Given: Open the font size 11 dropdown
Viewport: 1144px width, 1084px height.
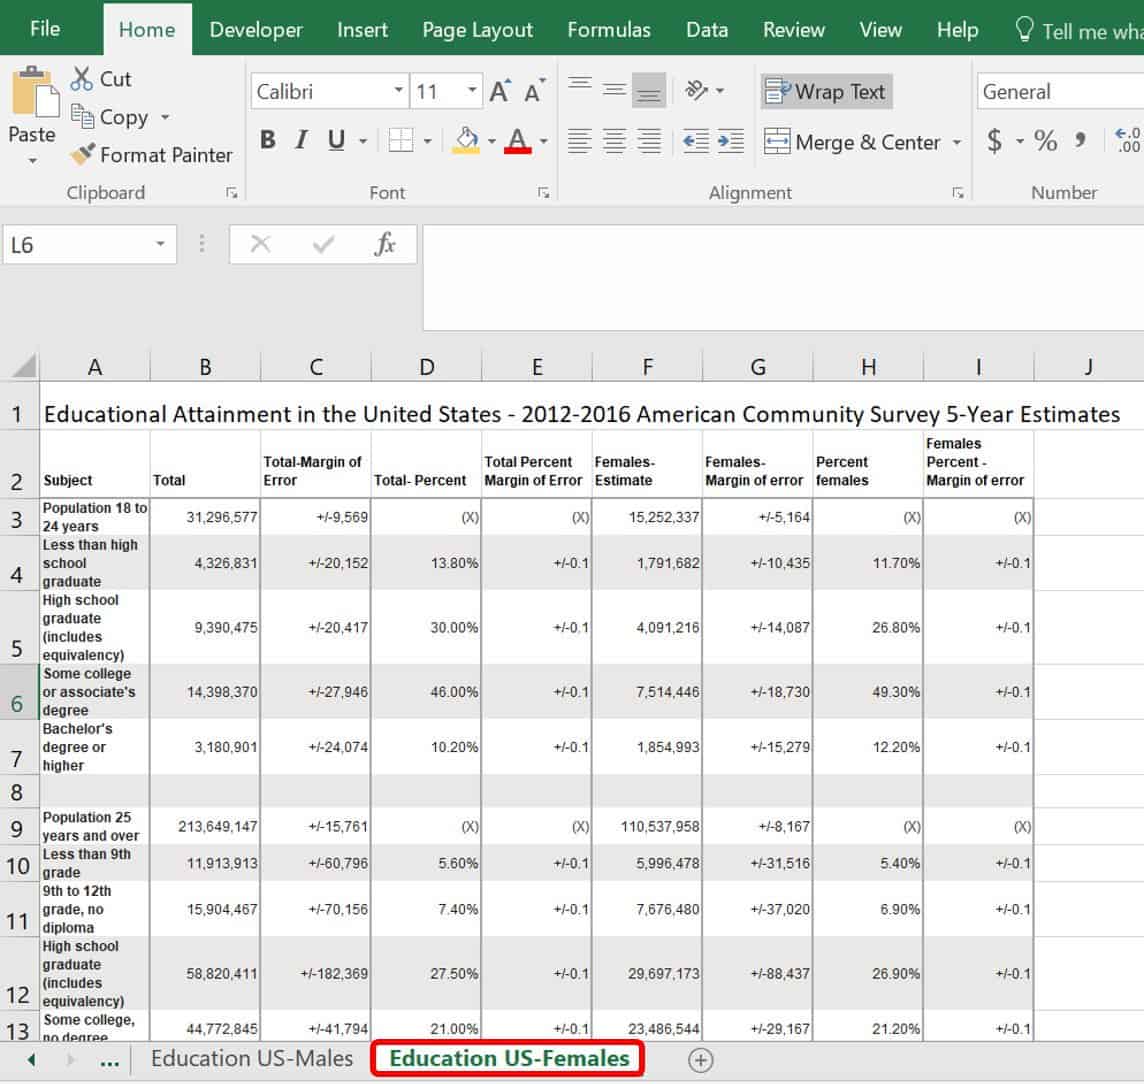Looking at the screenshot, I should (x=472, y=90).
